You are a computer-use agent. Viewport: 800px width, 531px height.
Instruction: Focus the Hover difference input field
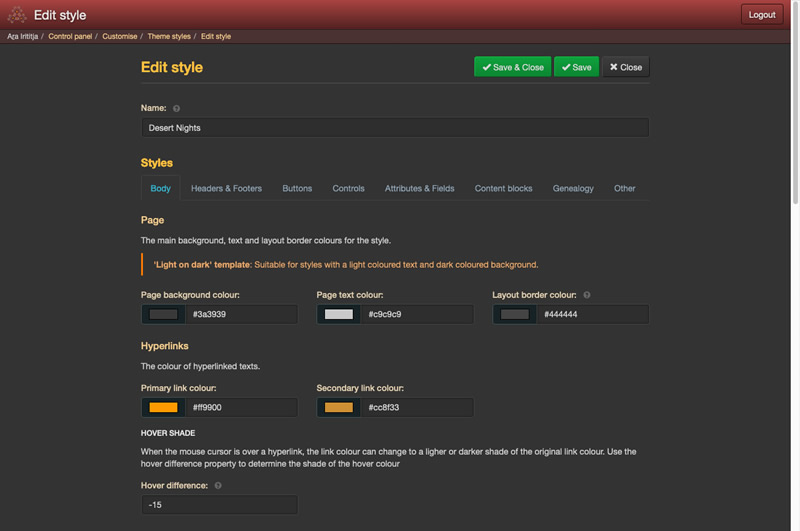point(219,505)
